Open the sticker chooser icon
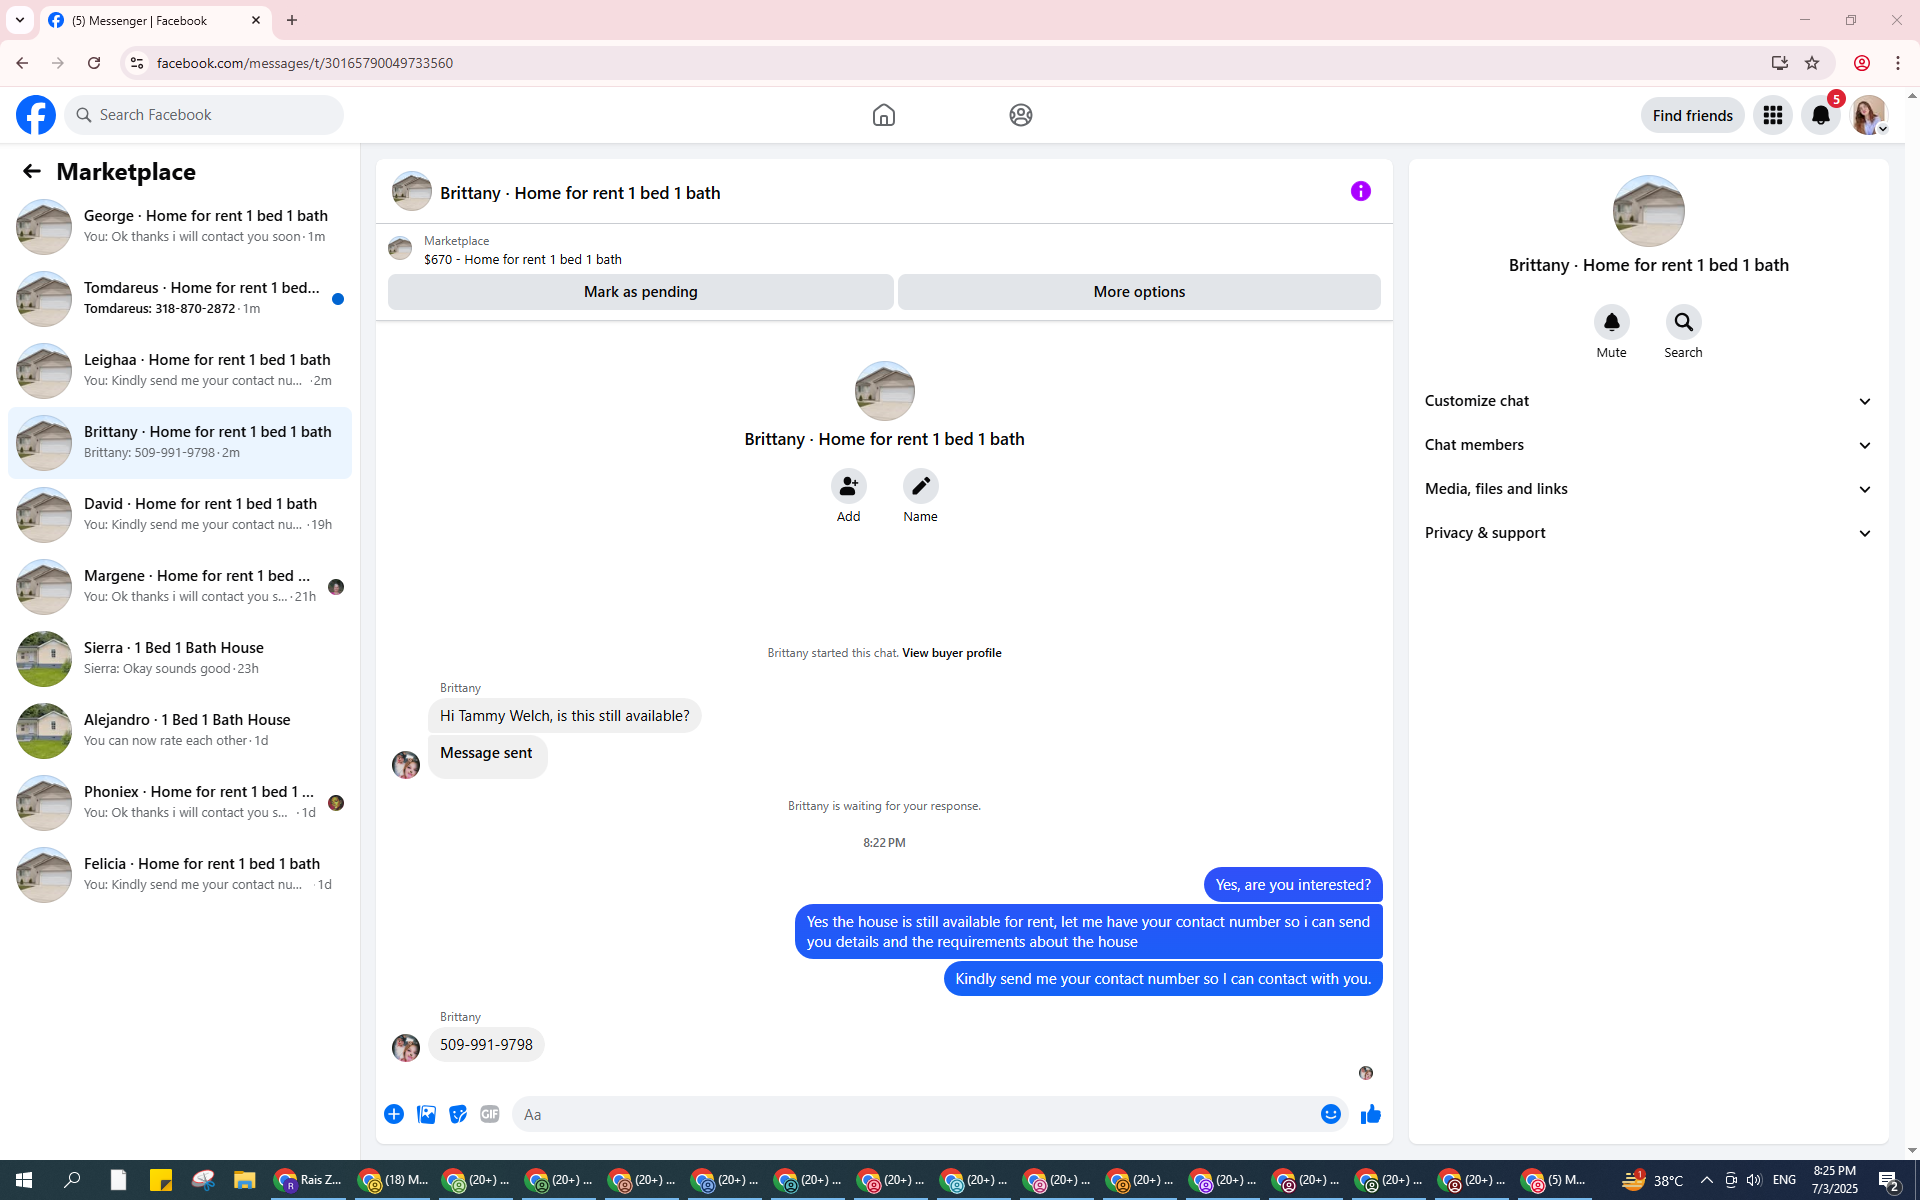 (458, 1114)
